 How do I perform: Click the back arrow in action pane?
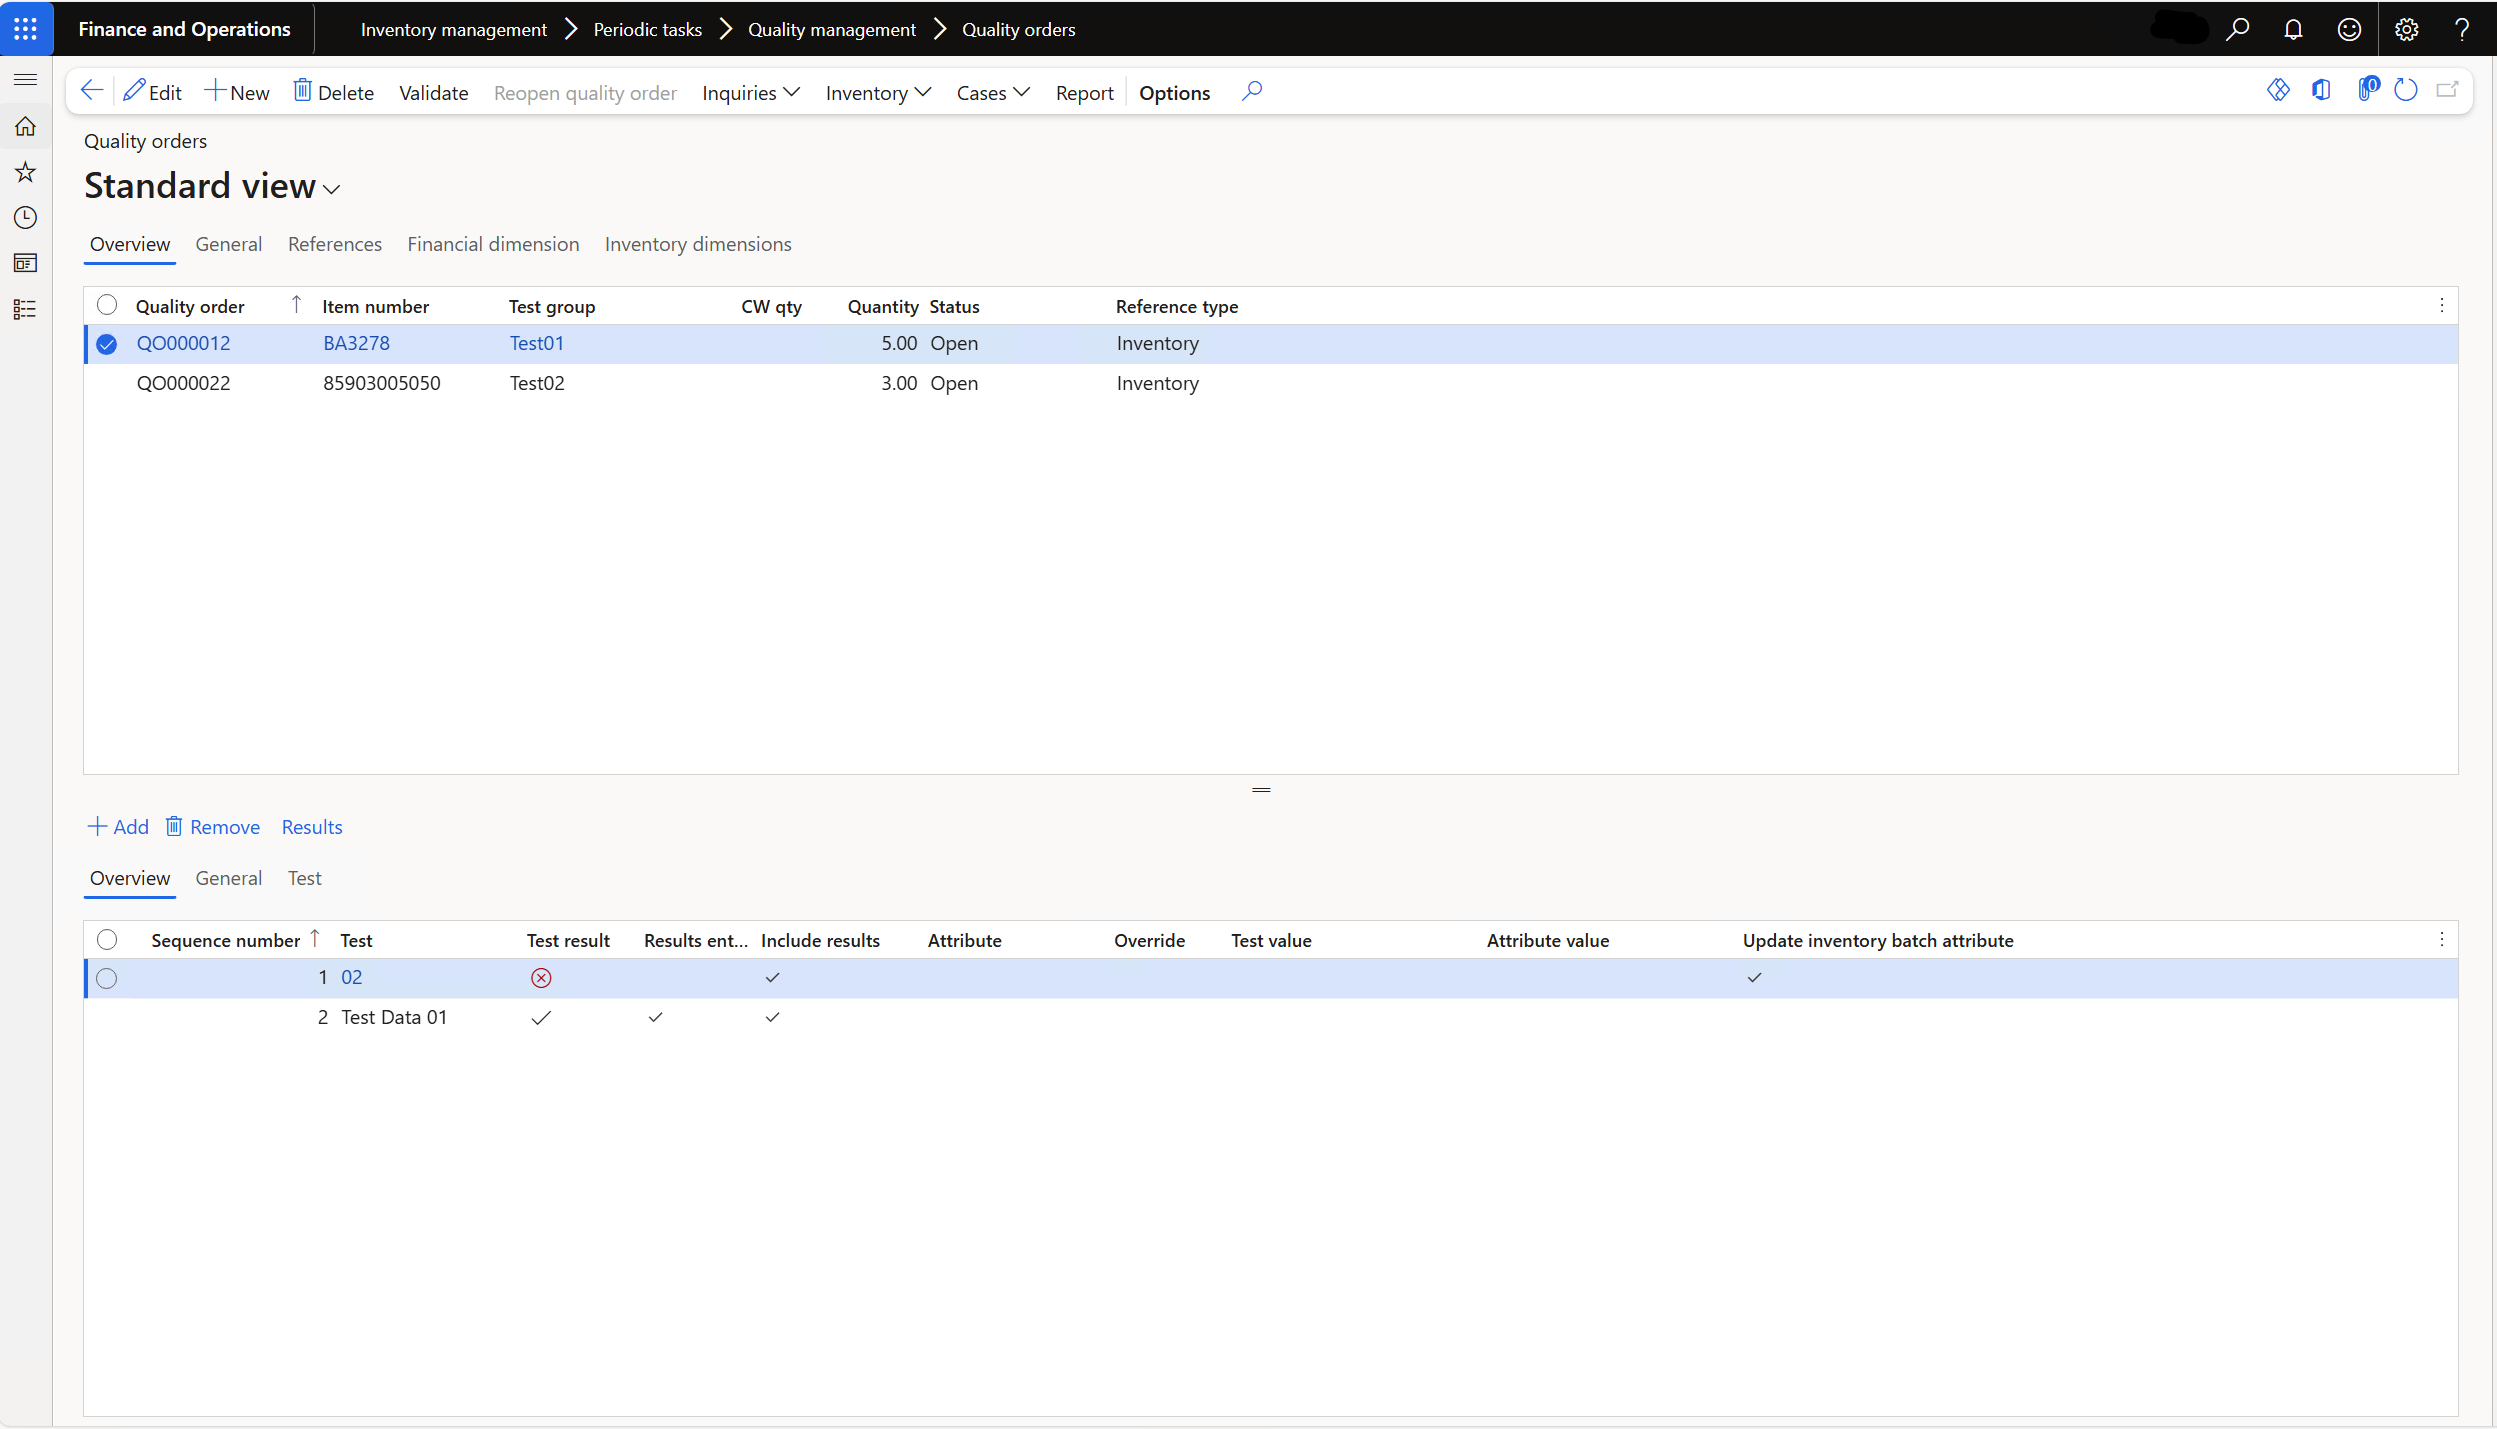tap(92, 91)
